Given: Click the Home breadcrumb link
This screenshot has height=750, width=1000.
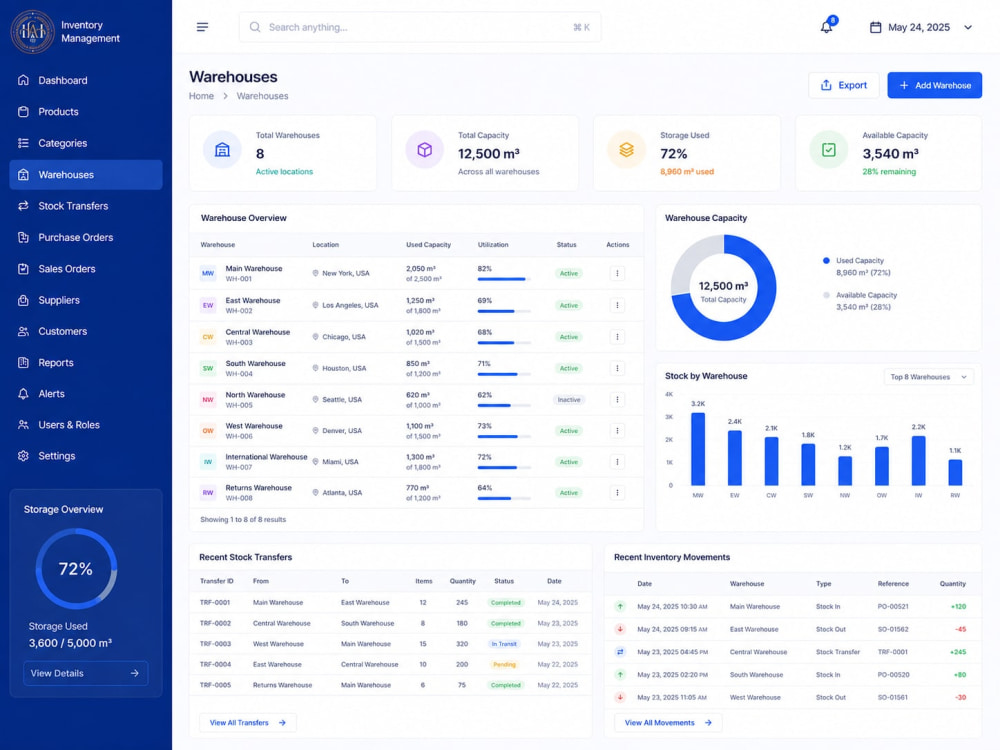Looking at the screenshot, I should (x=202, y=96).
